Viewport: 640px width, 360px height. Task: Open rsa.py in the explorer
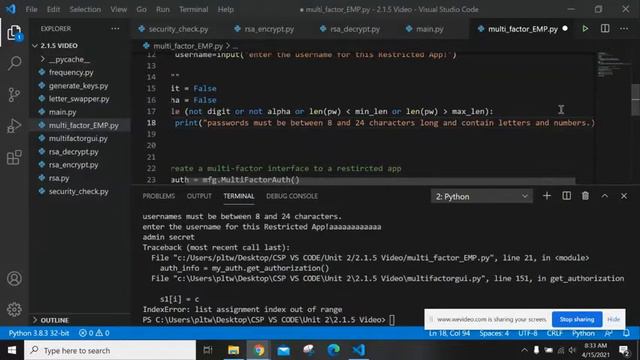tap(59, 178)
